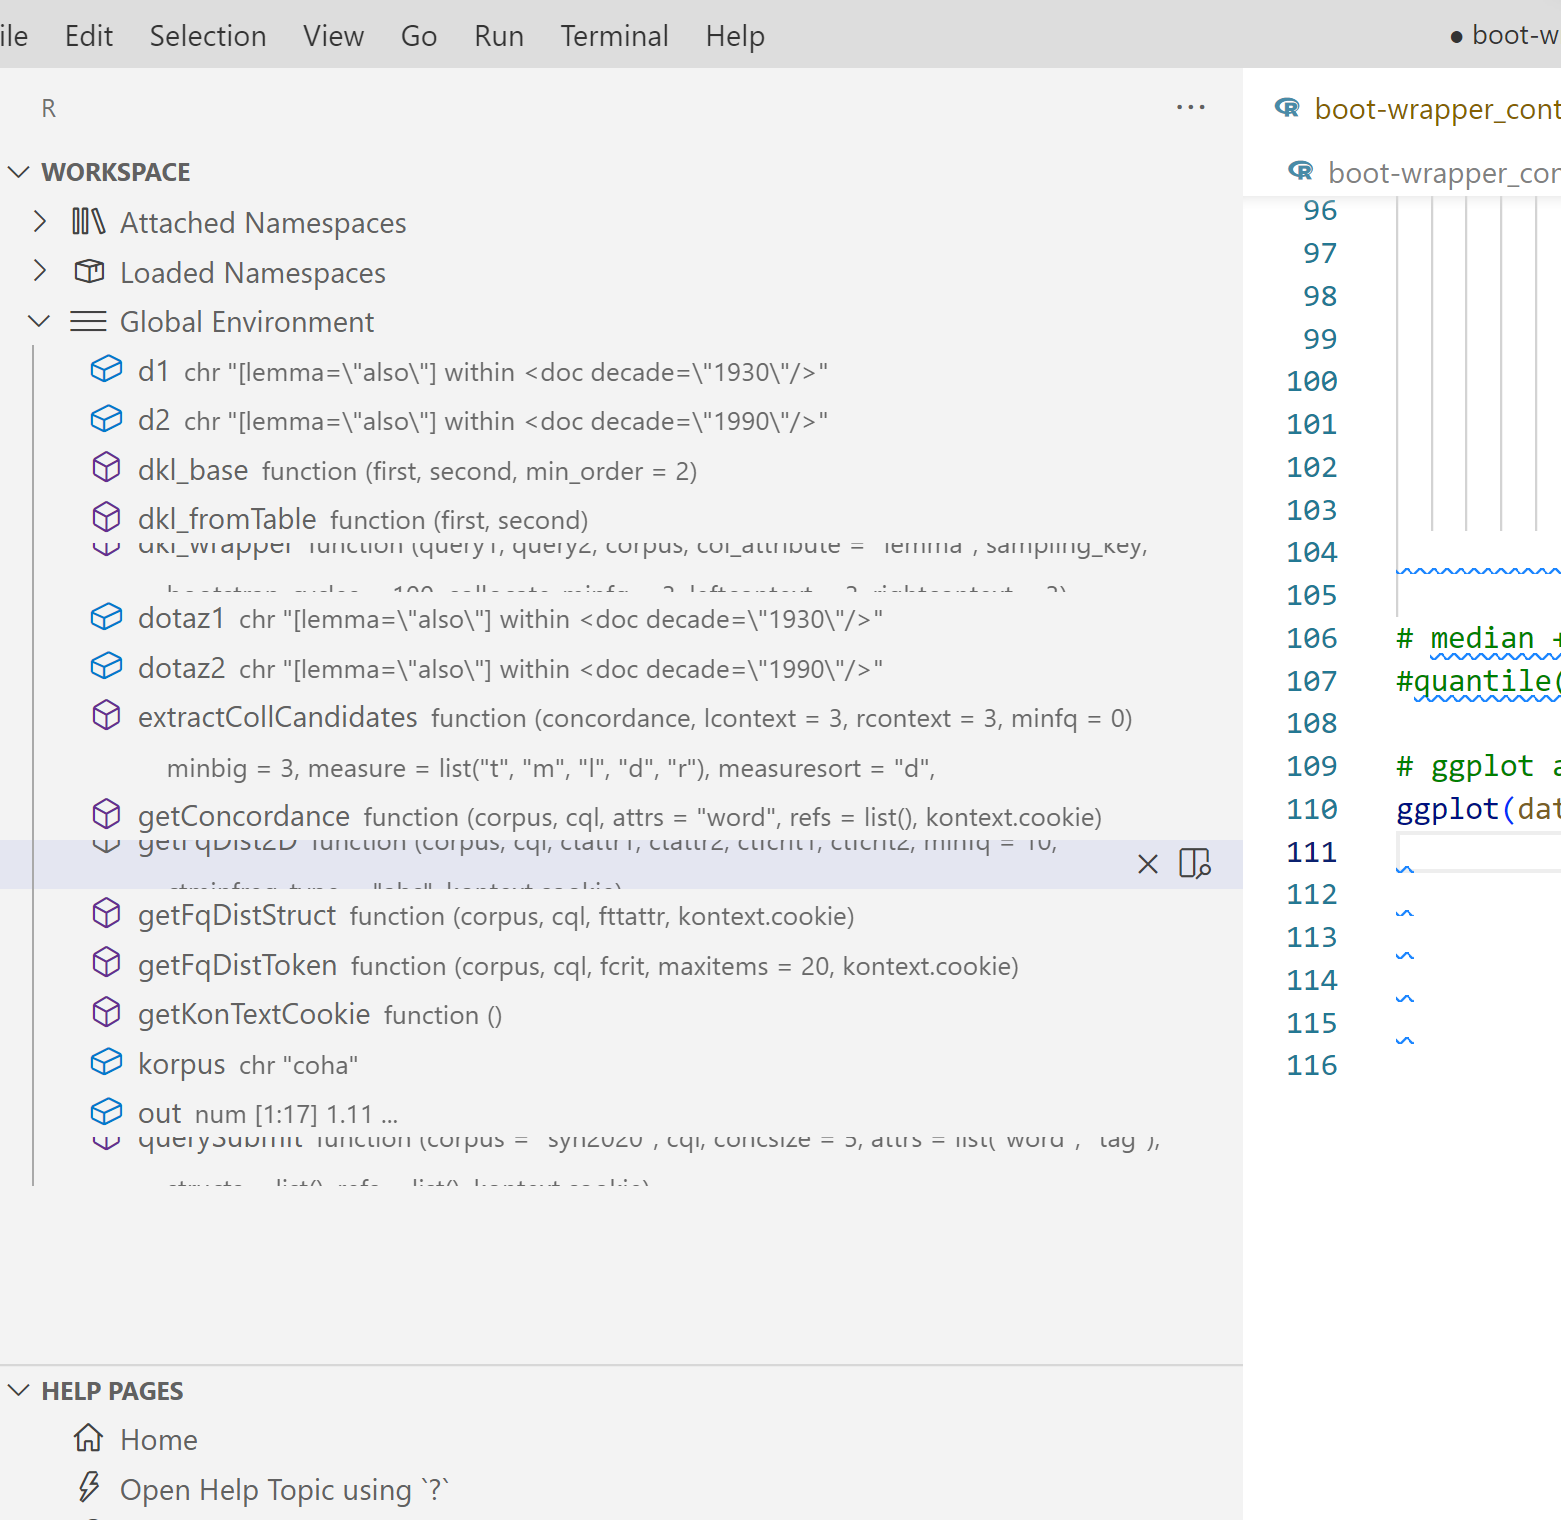
Task: Open the more actions ellipsis in the R pane
Action: pyautogui.click(x=1190, y=107)
